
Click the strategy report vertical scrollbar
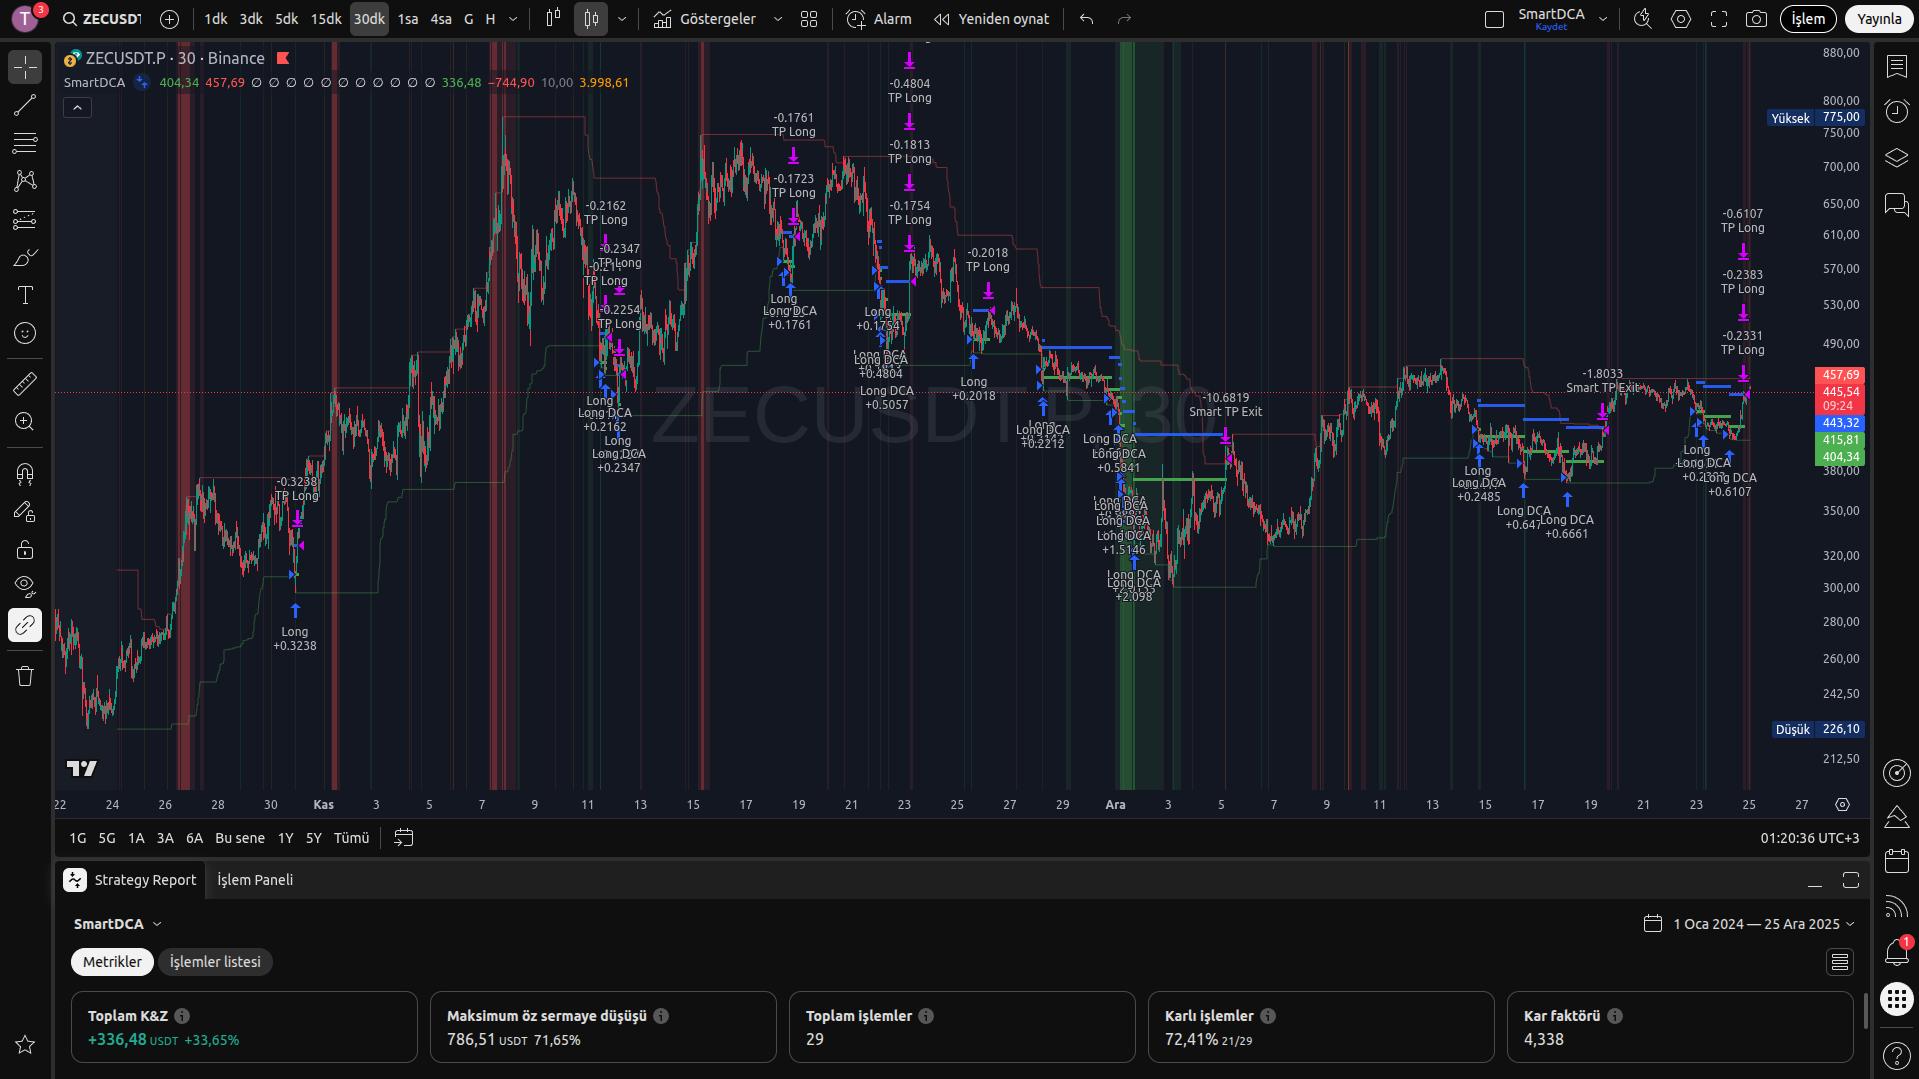pos(1865,1010)
